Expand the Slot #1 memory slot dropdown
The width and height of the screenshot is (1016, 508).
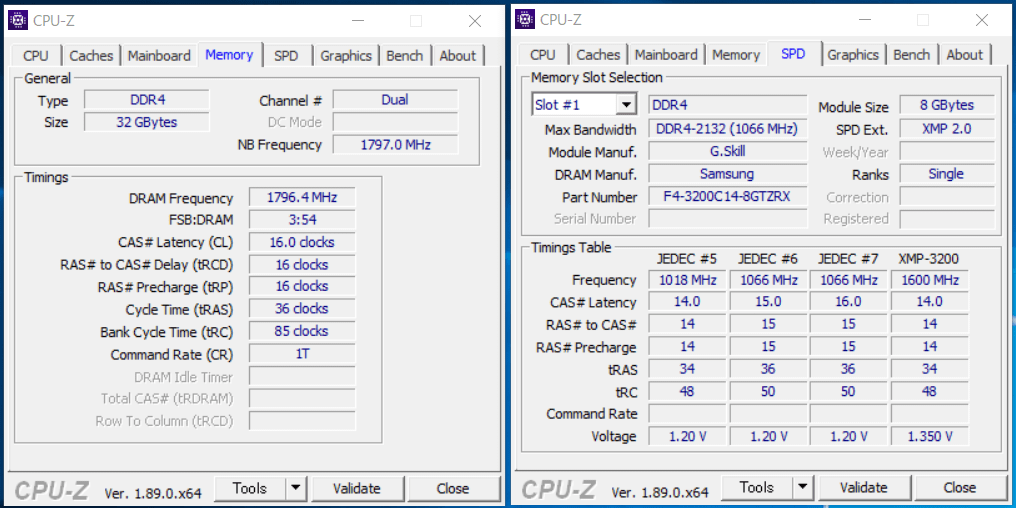(626, 105)
